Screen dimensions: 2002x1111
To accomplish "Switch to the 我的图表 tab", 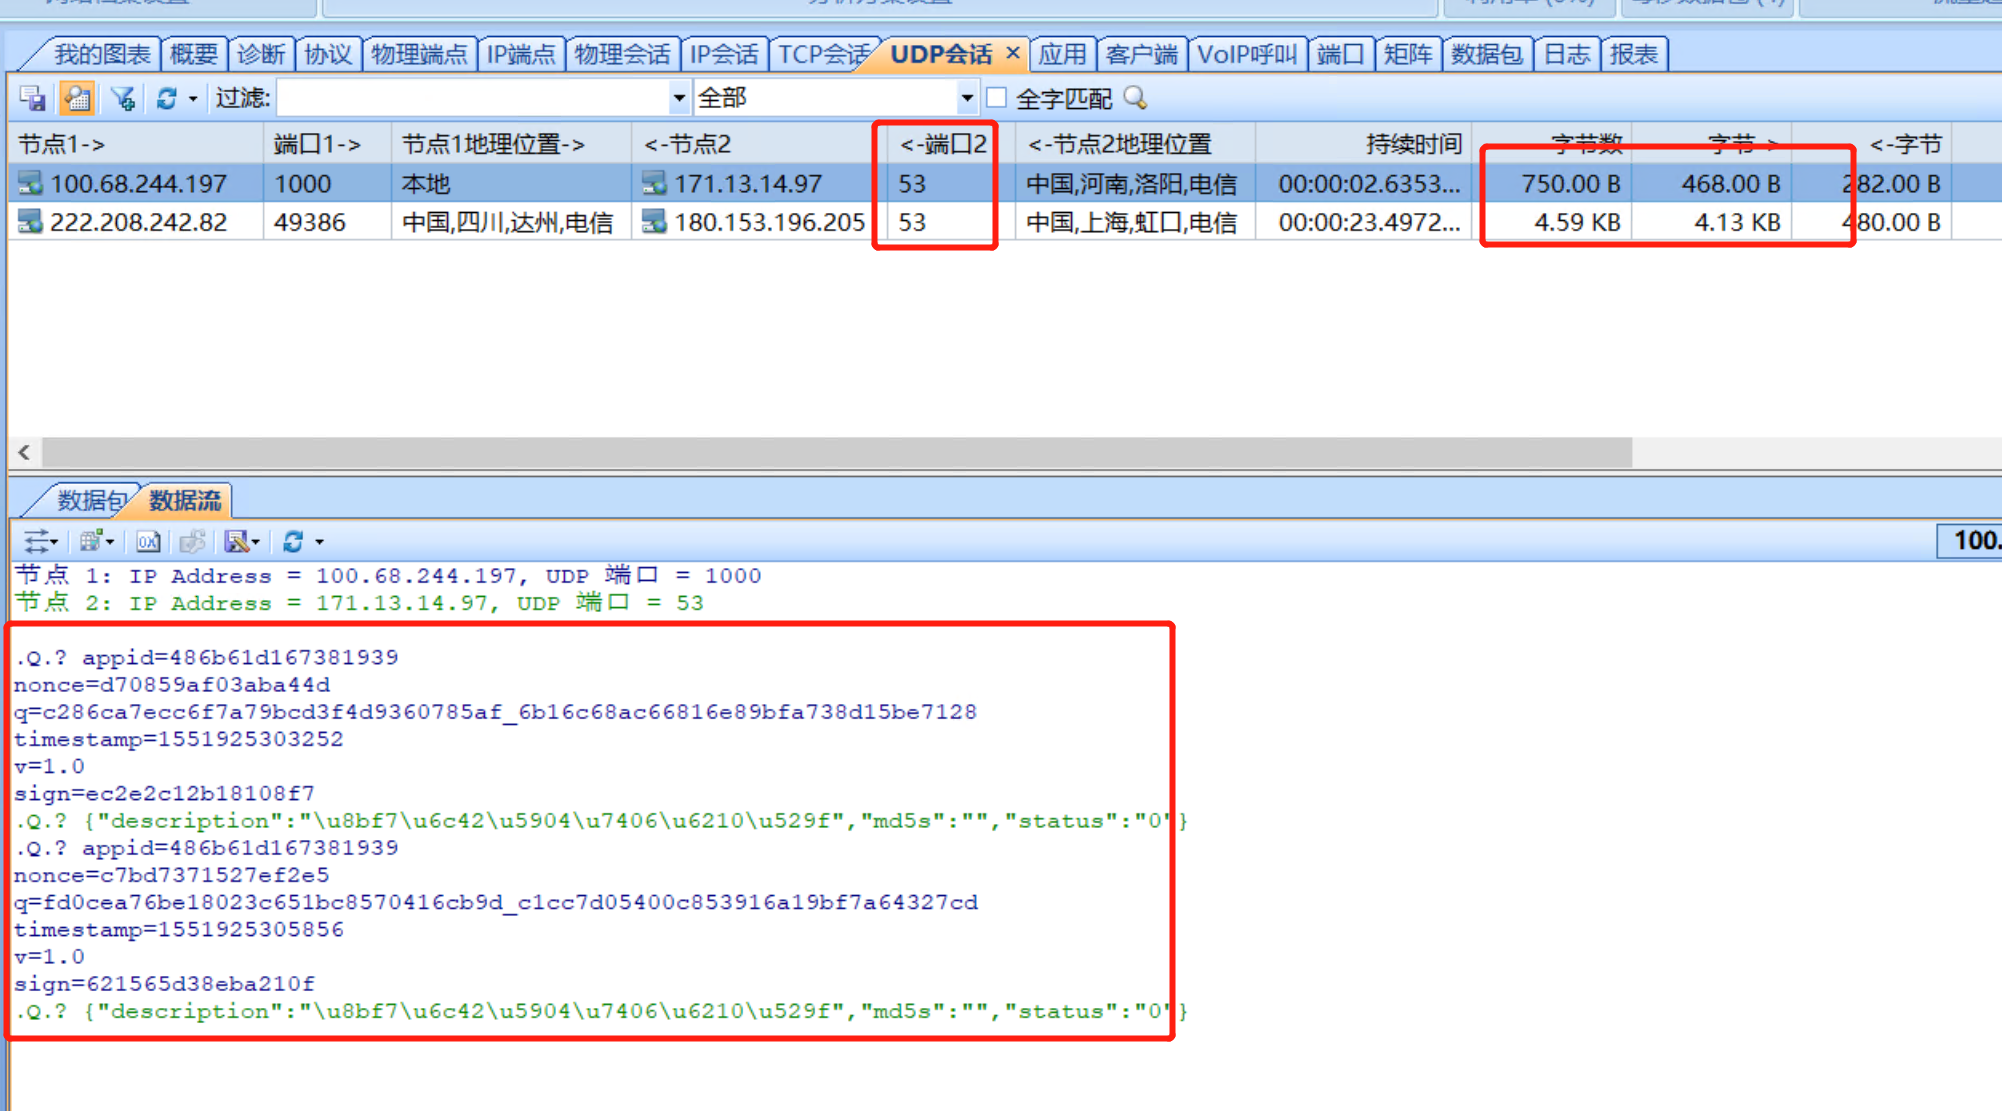I will (102, 54).
